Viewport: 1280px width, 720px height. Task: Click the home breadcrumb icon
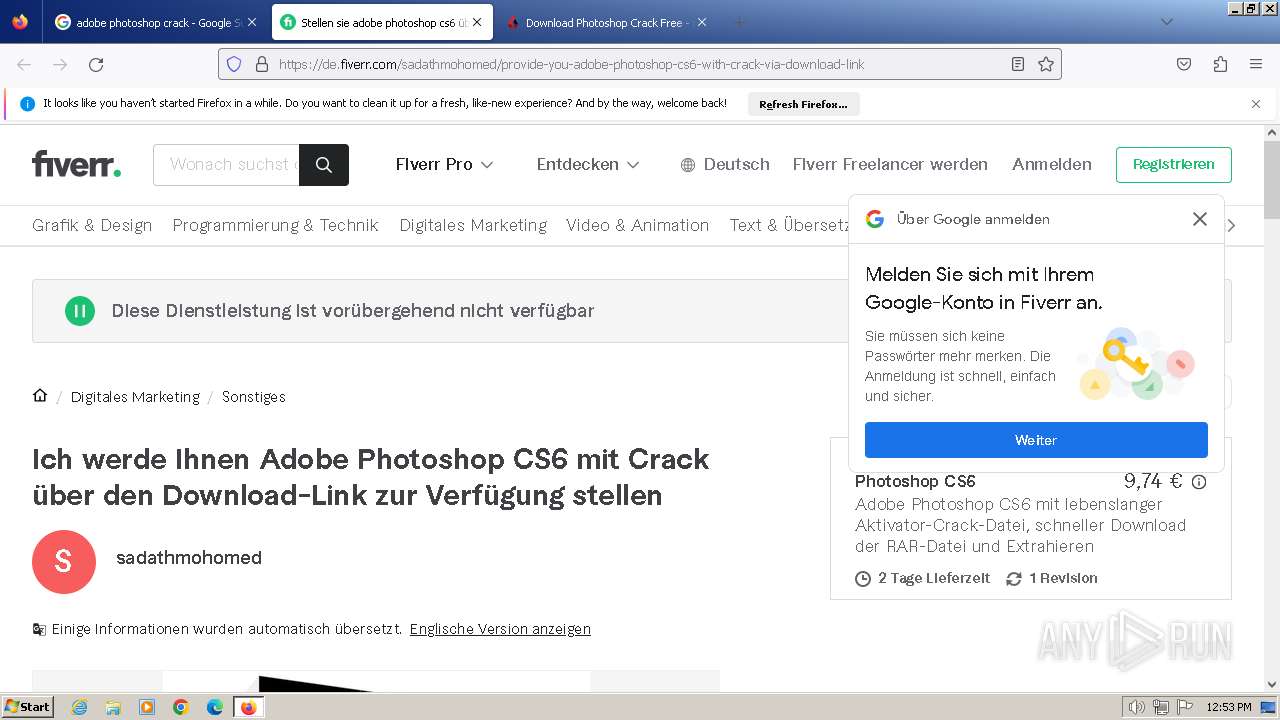click(40, 396)
